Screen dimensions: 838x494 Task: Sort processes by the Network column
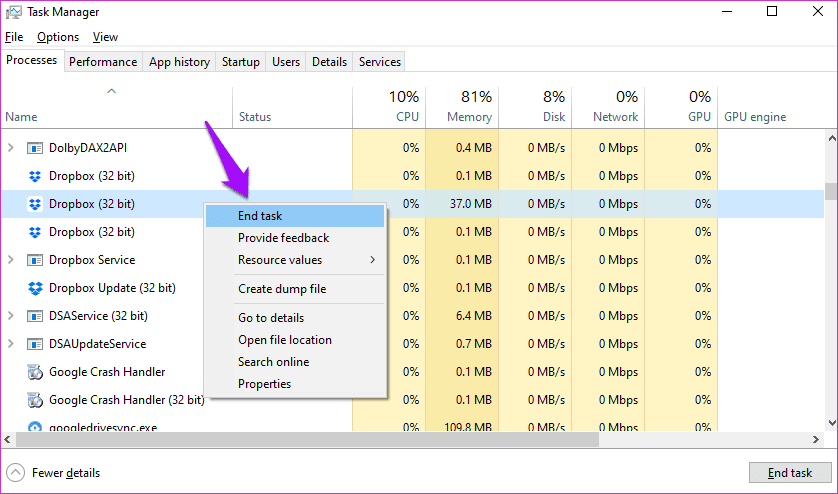608,107
